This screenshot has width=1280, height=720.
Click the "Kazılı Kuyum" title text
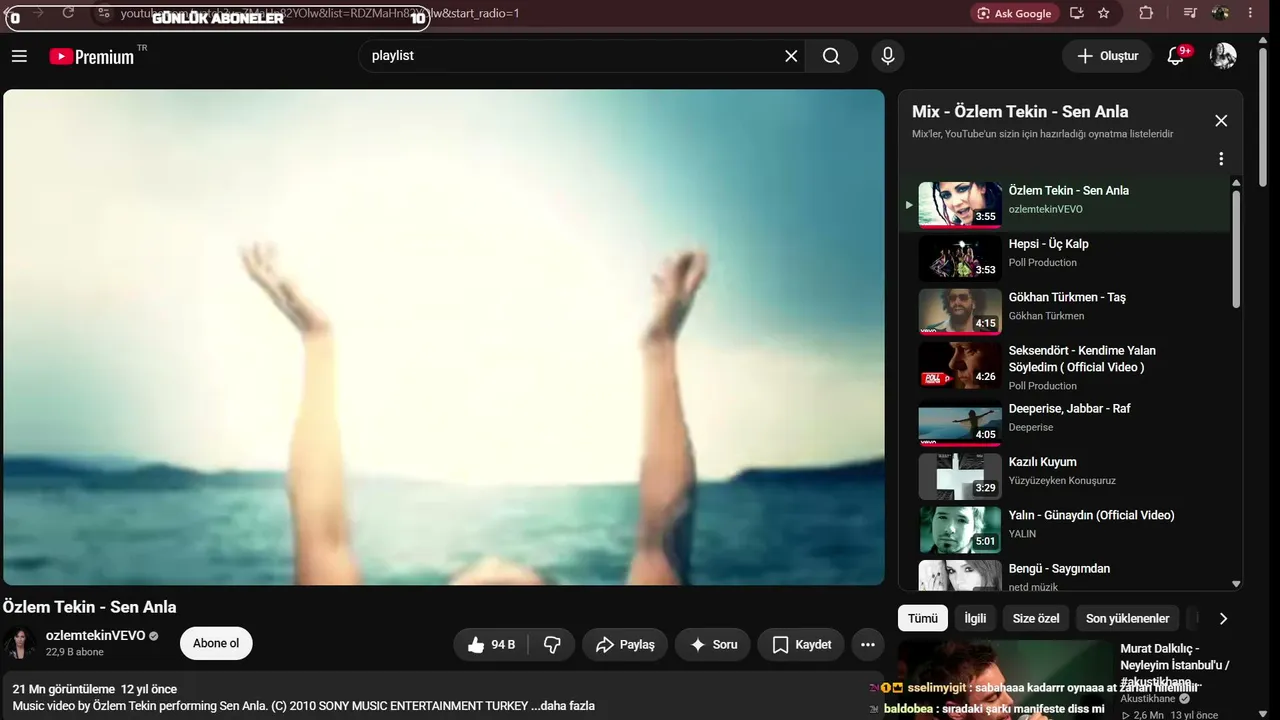click(x=1043, y=462)
